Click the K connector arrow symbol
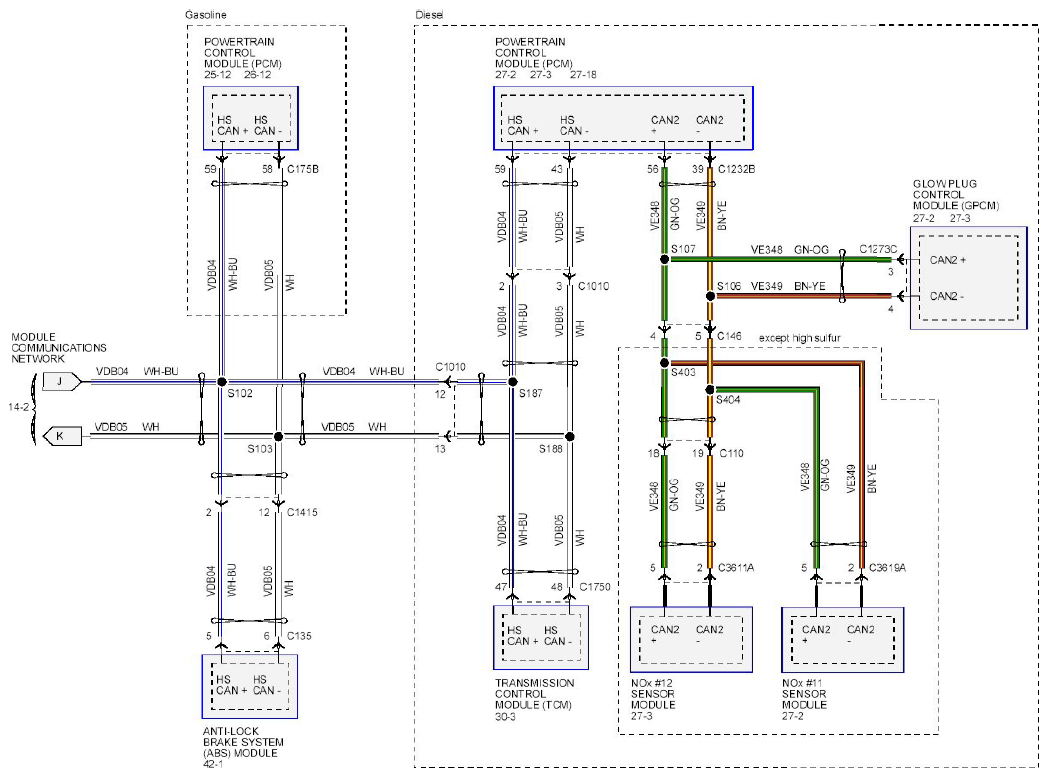This screenshot has height=777, width=1048. pyautogui.click(x=61, y=436)
